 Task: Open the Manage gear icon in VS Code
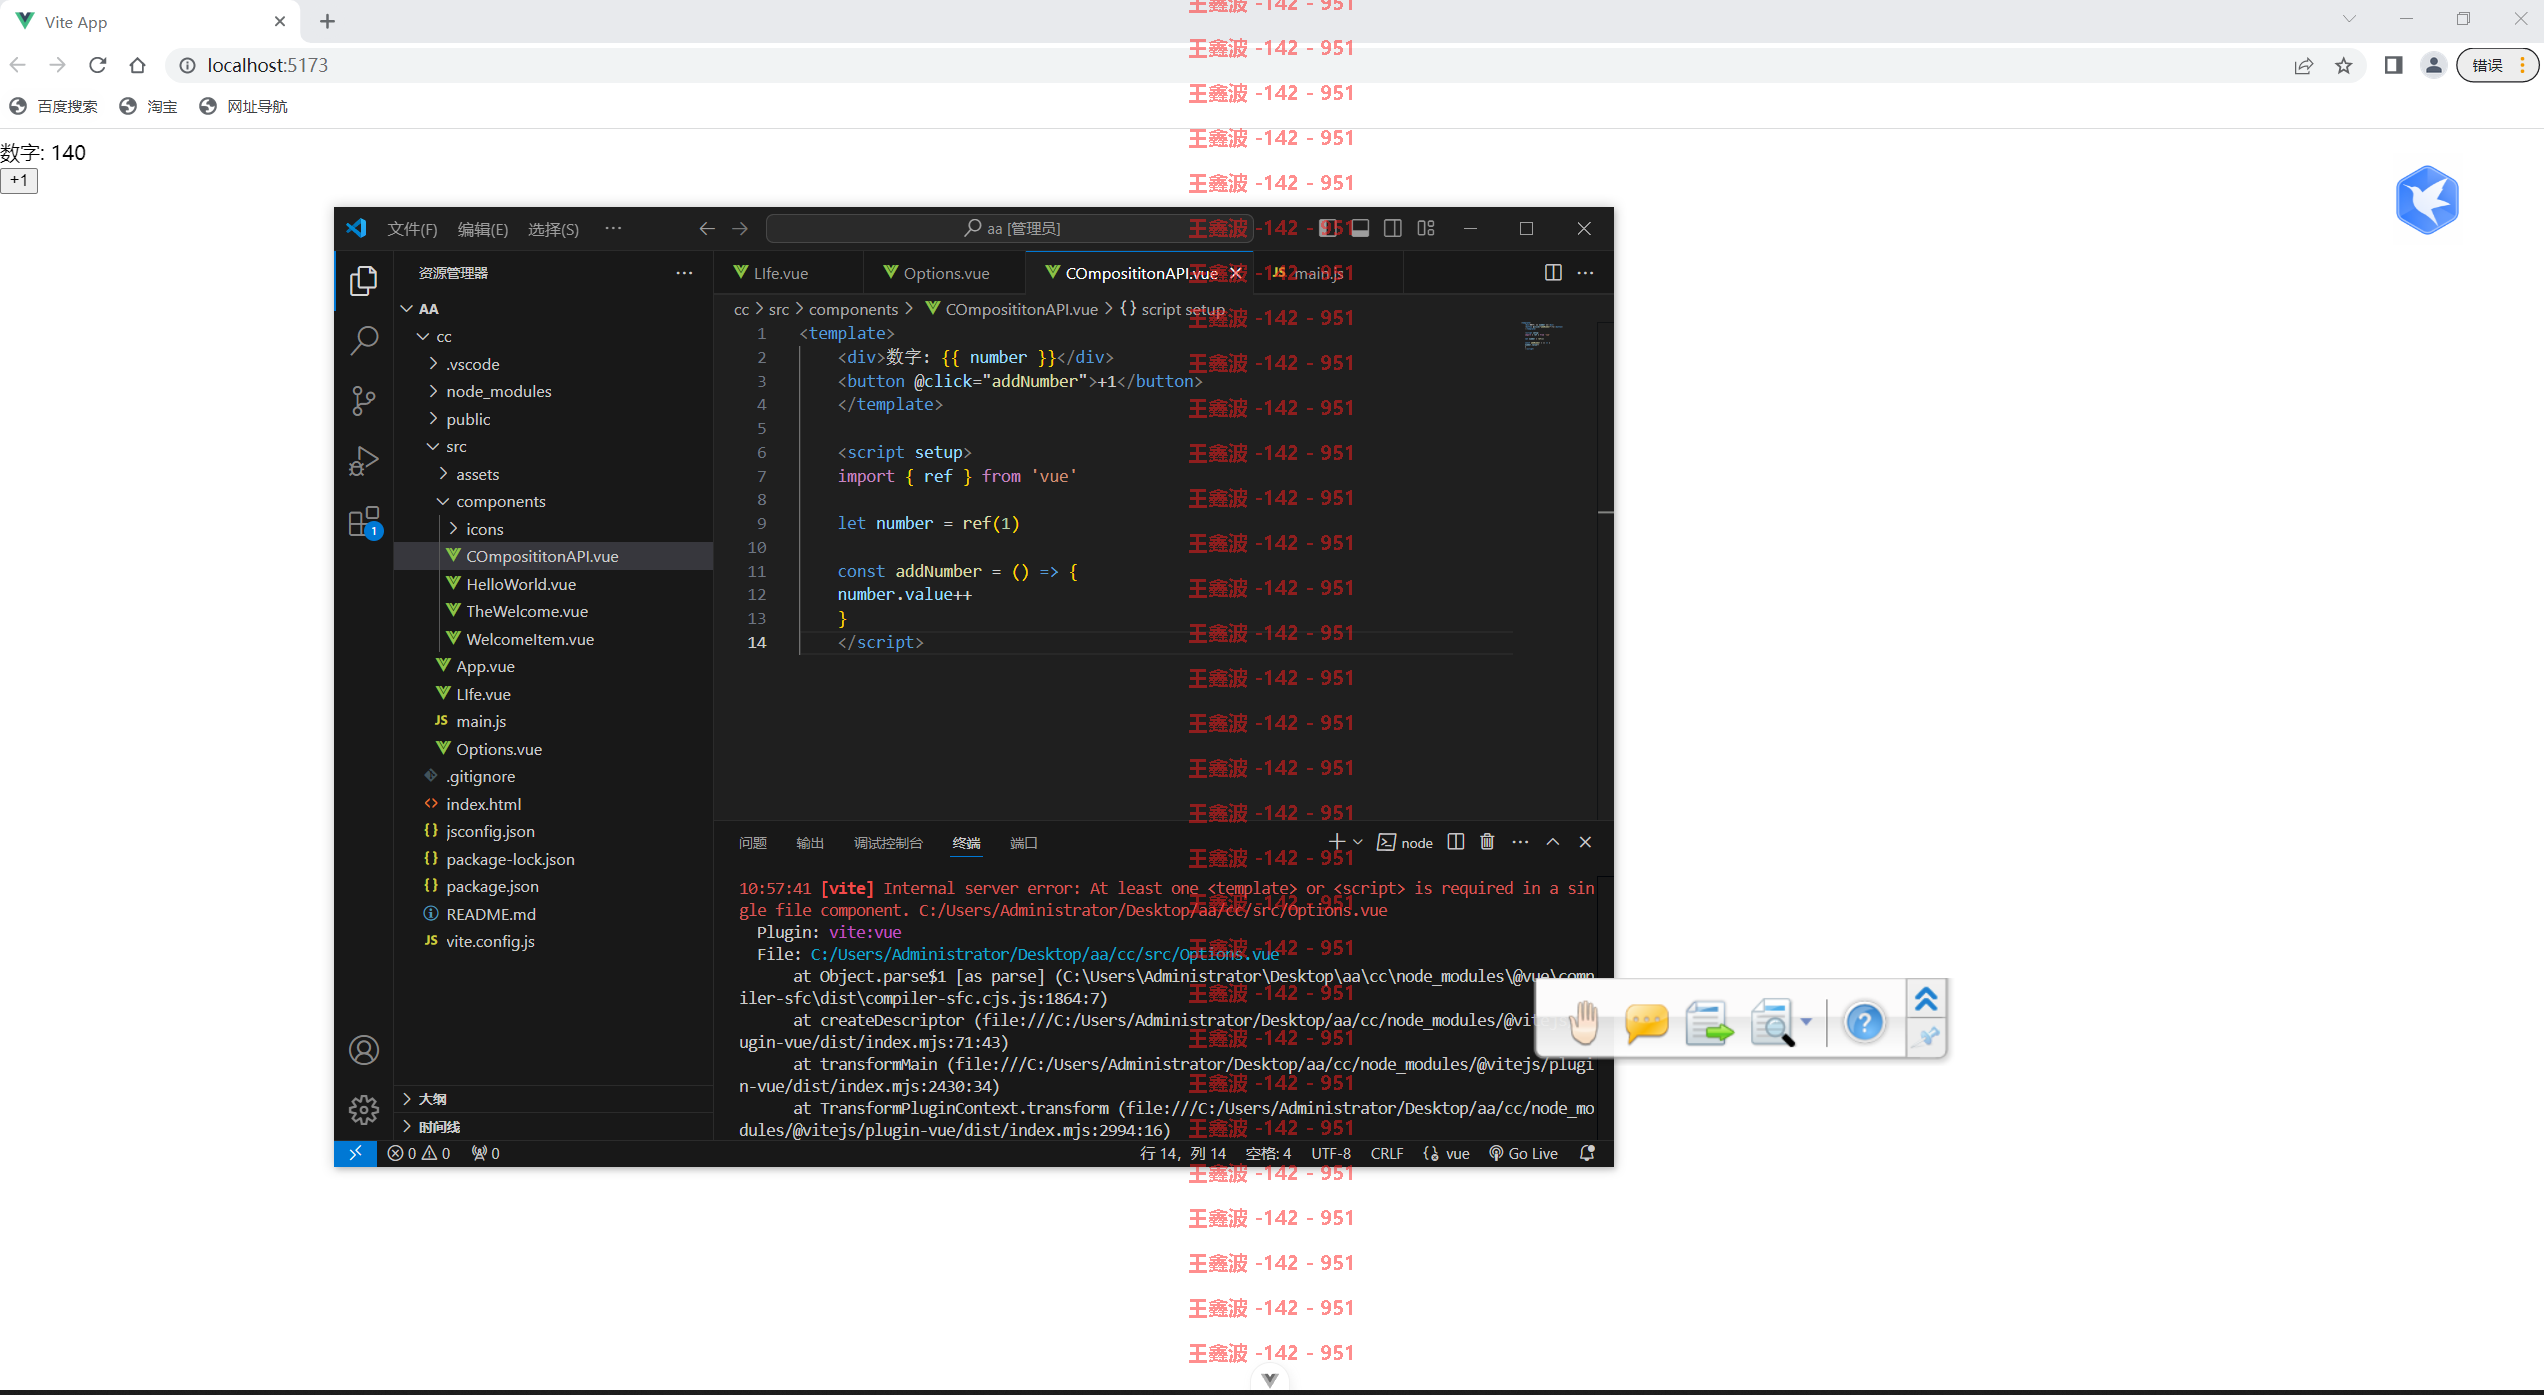tap(364, 1109)
